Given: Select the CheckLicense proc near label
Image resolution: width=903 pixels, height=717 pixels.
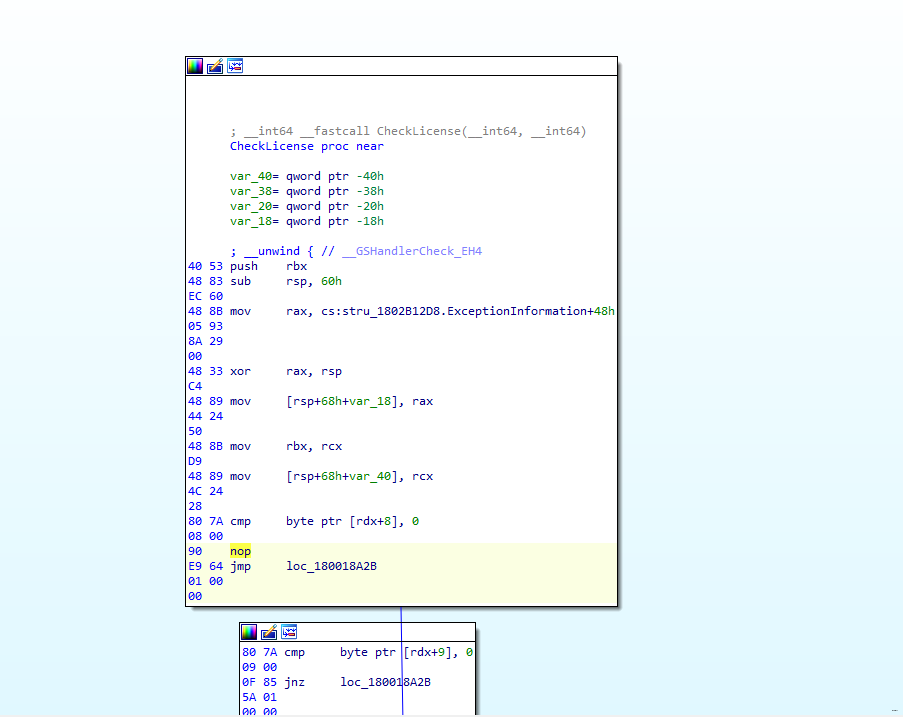Looking at the screenshot, I should [x=306, y=146].
